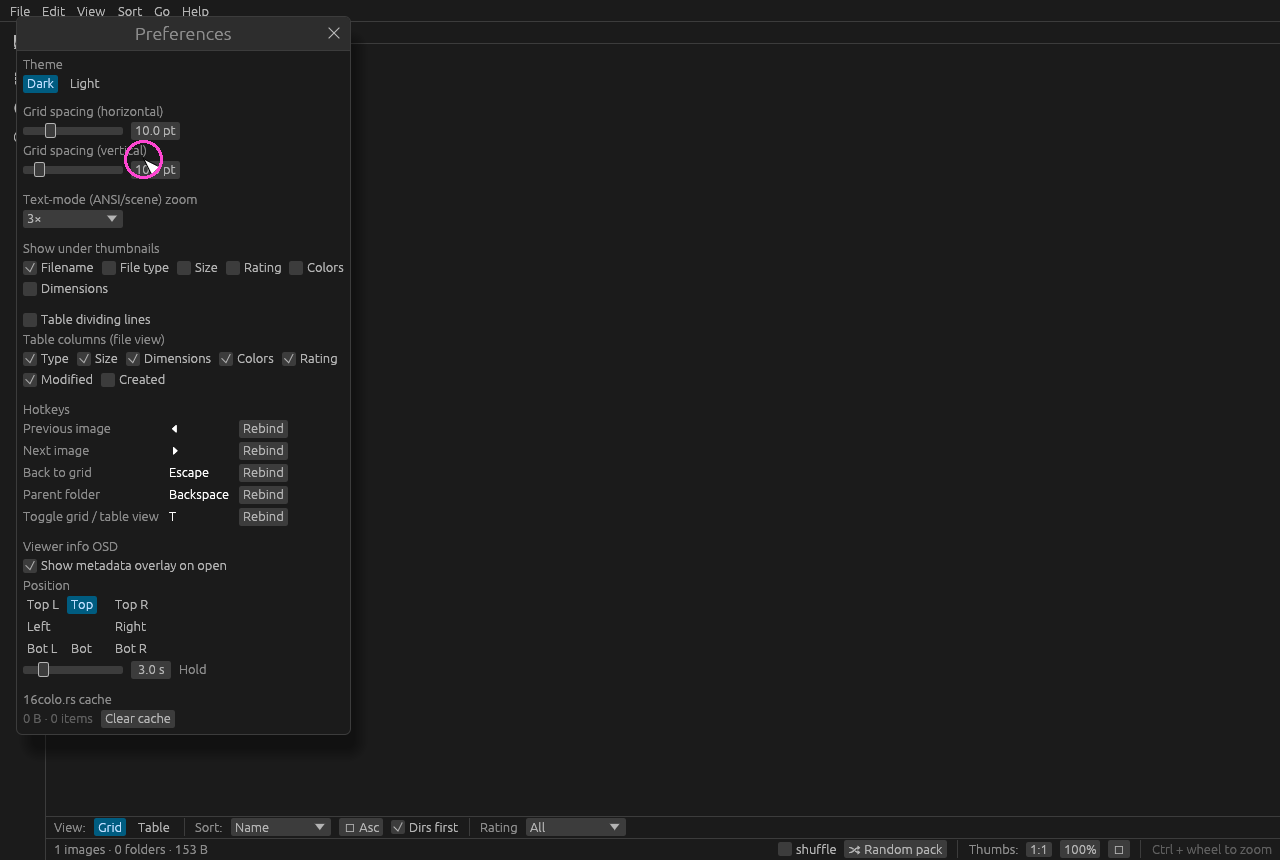
Task: Open the Sort Name dropdown
Action: pos(280,828)
